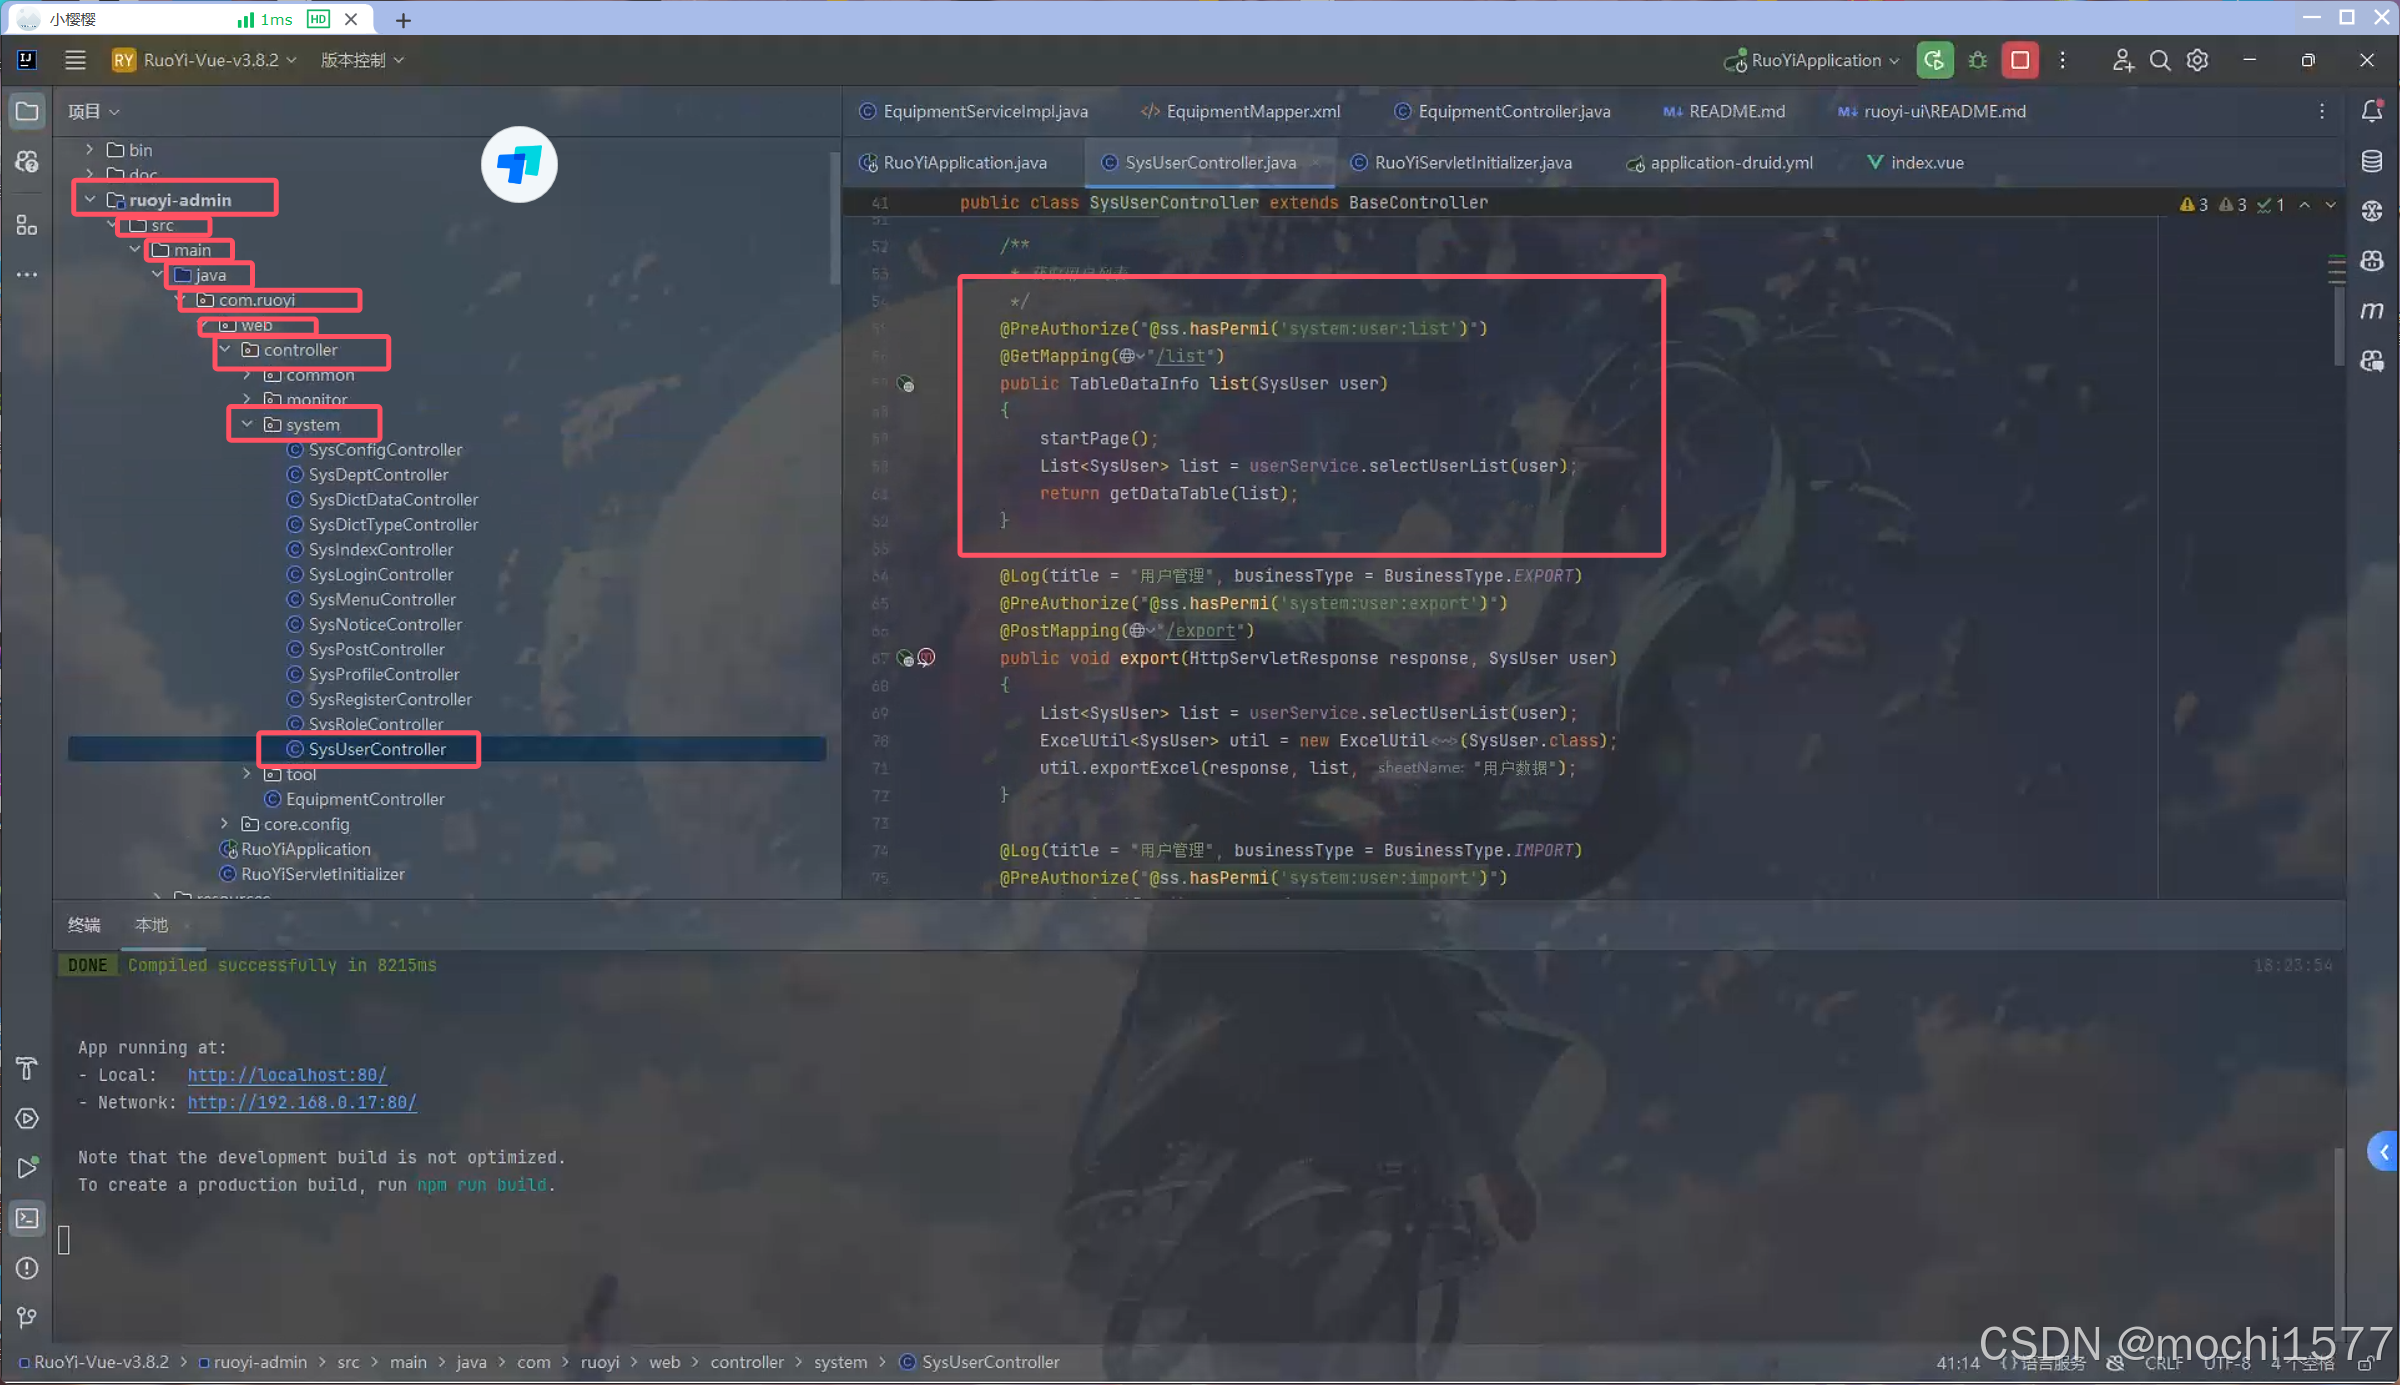Open Notifications bell icon
2400x1385 pixels.
[2371, 111]
